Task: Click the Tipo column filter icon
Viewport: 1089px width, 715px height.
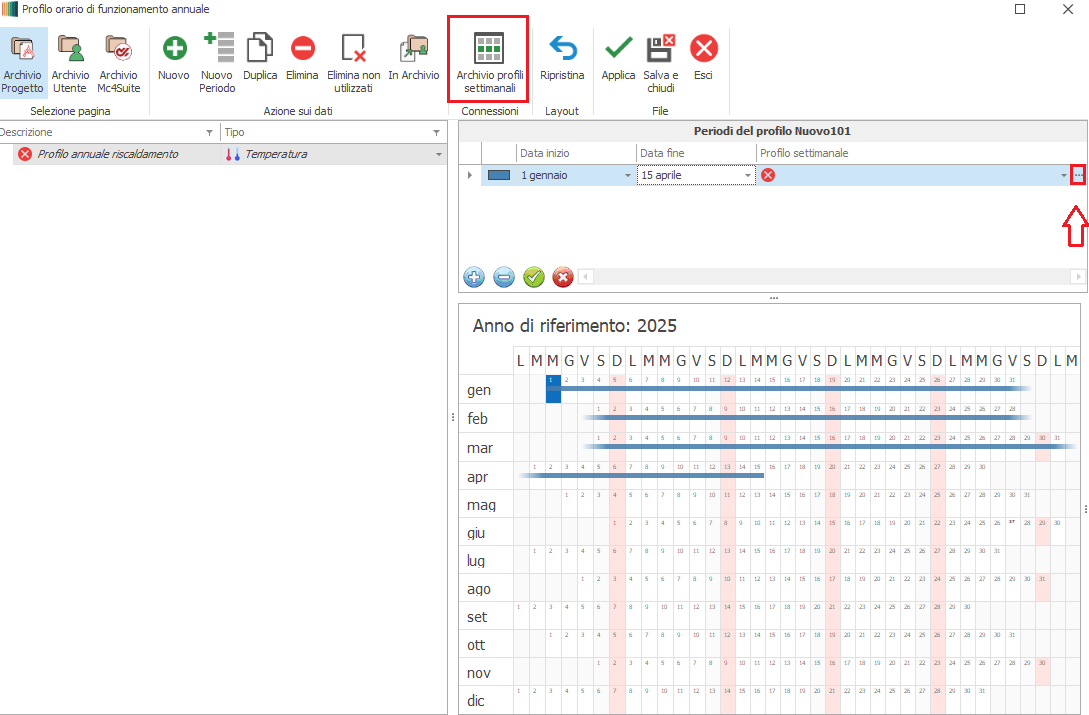Action: (x=436, y=133)
